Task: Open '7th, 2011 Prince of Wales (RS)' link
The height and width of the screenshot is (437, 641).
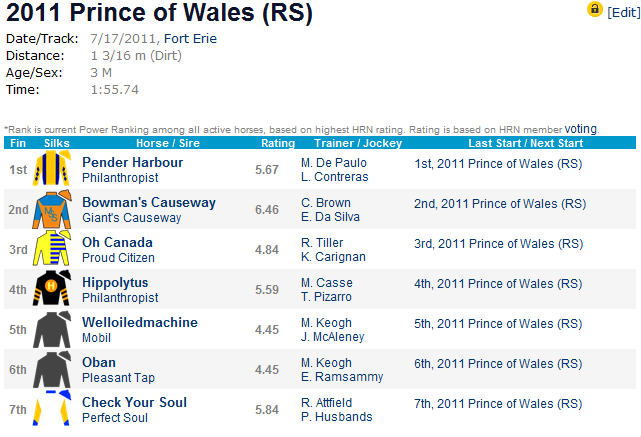Action: (498, 404)
